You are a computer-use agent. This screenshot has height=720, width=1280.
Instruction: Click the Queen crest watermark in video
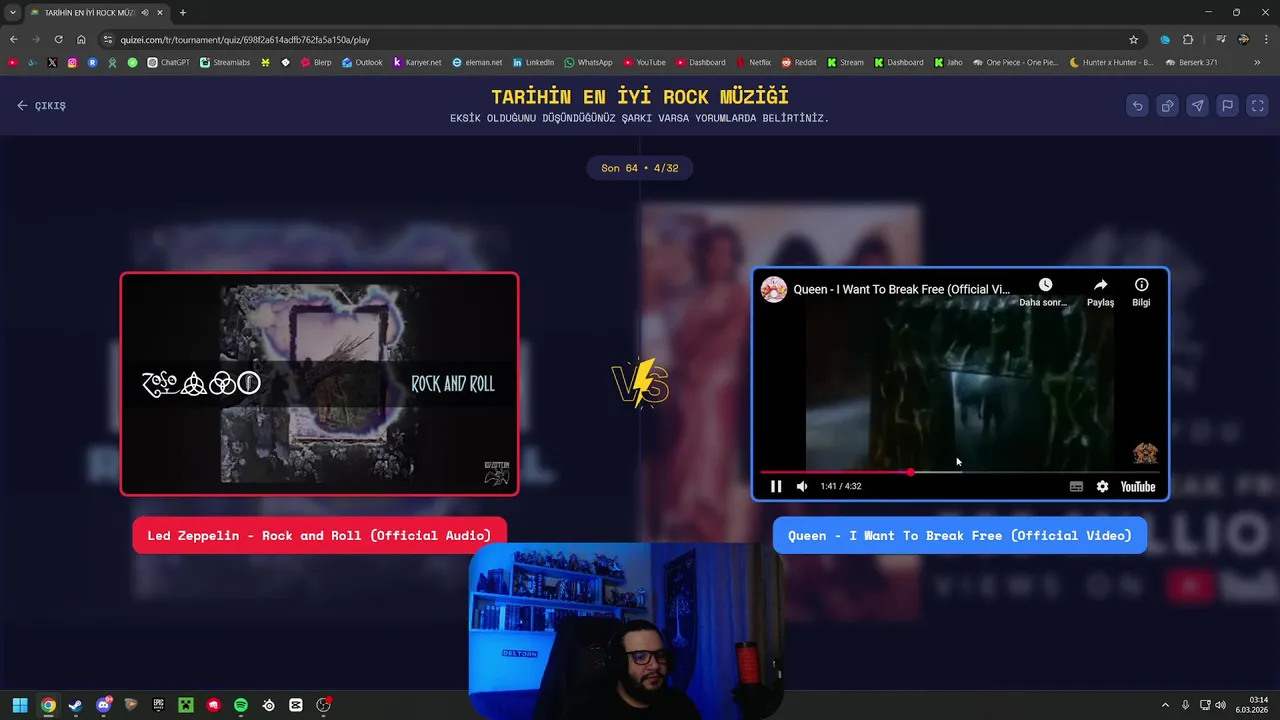(1145, 453)
